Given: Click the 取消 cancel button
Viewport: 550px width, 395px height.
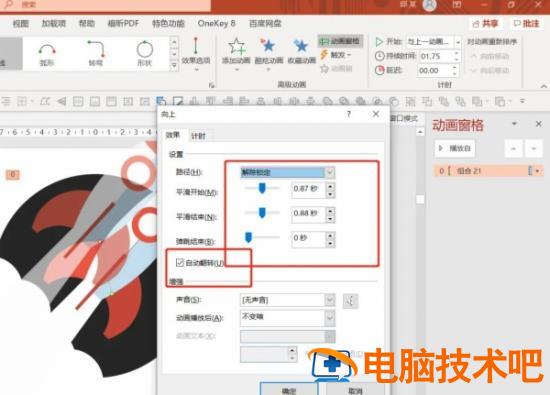Looking at the screenshot, I should [355, 390].
